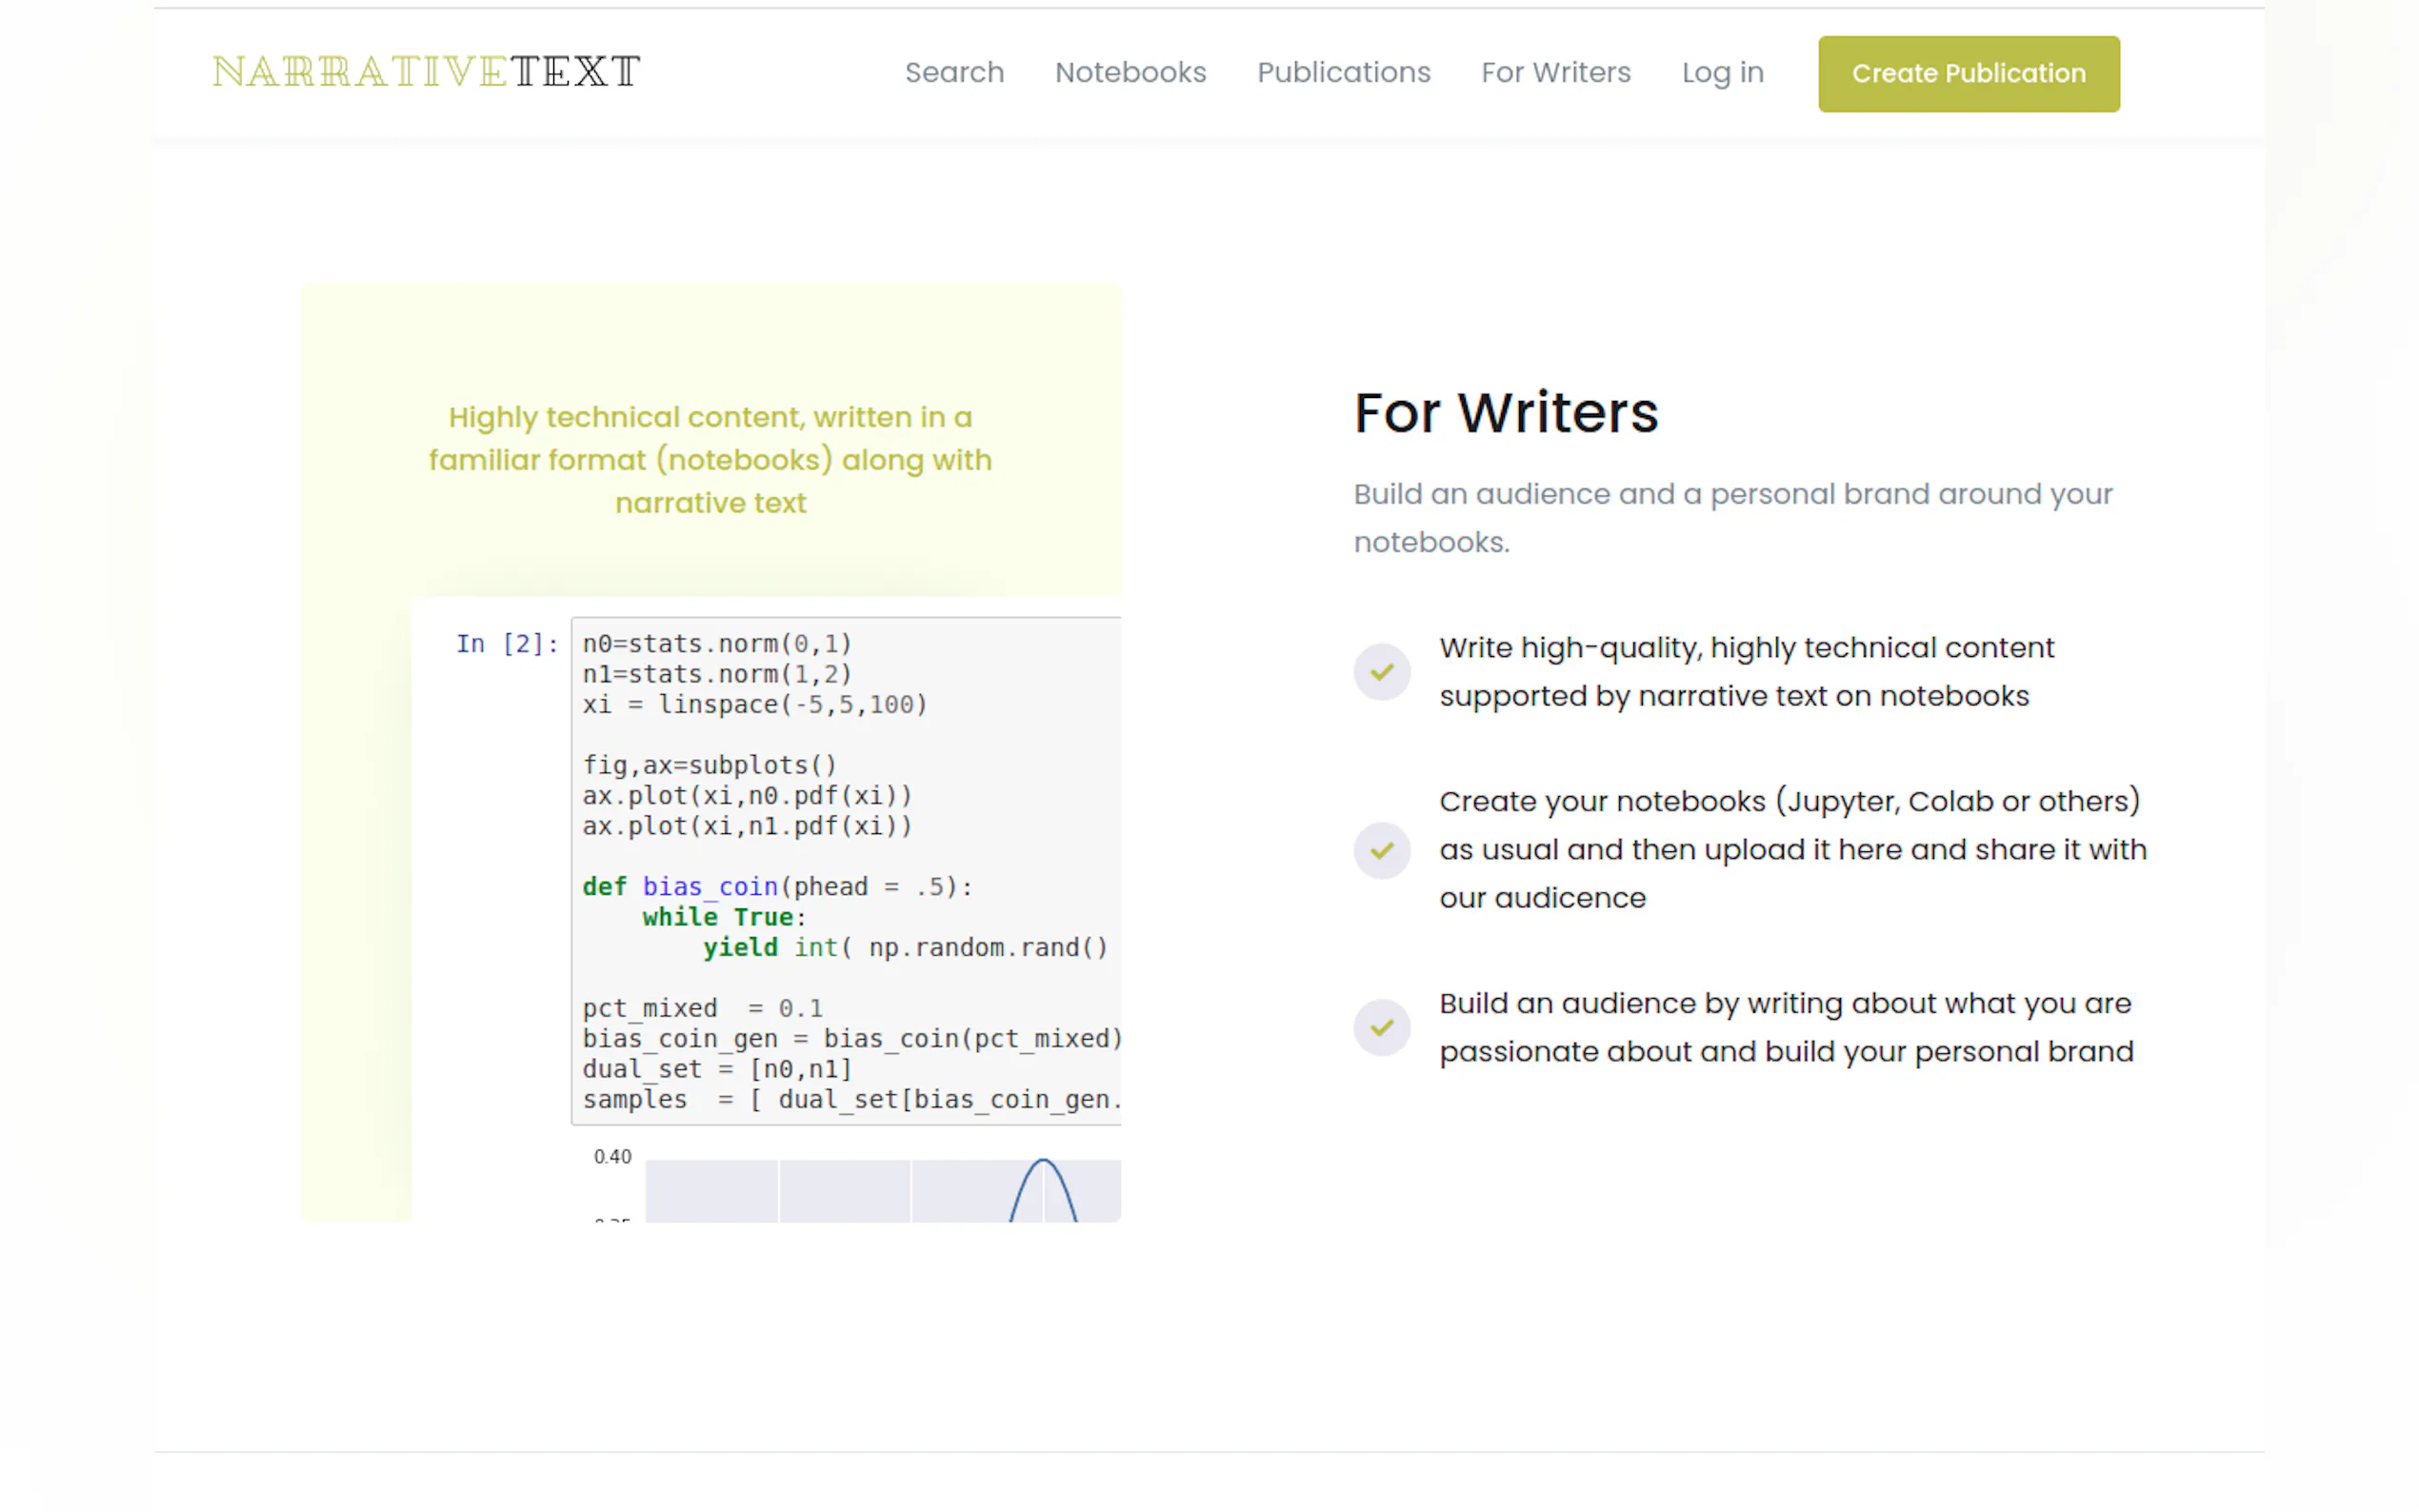Click the NarrativeText logo
Viewport: 2419px width, 1512px height.
pyautogui.click(x=426, y=72)
